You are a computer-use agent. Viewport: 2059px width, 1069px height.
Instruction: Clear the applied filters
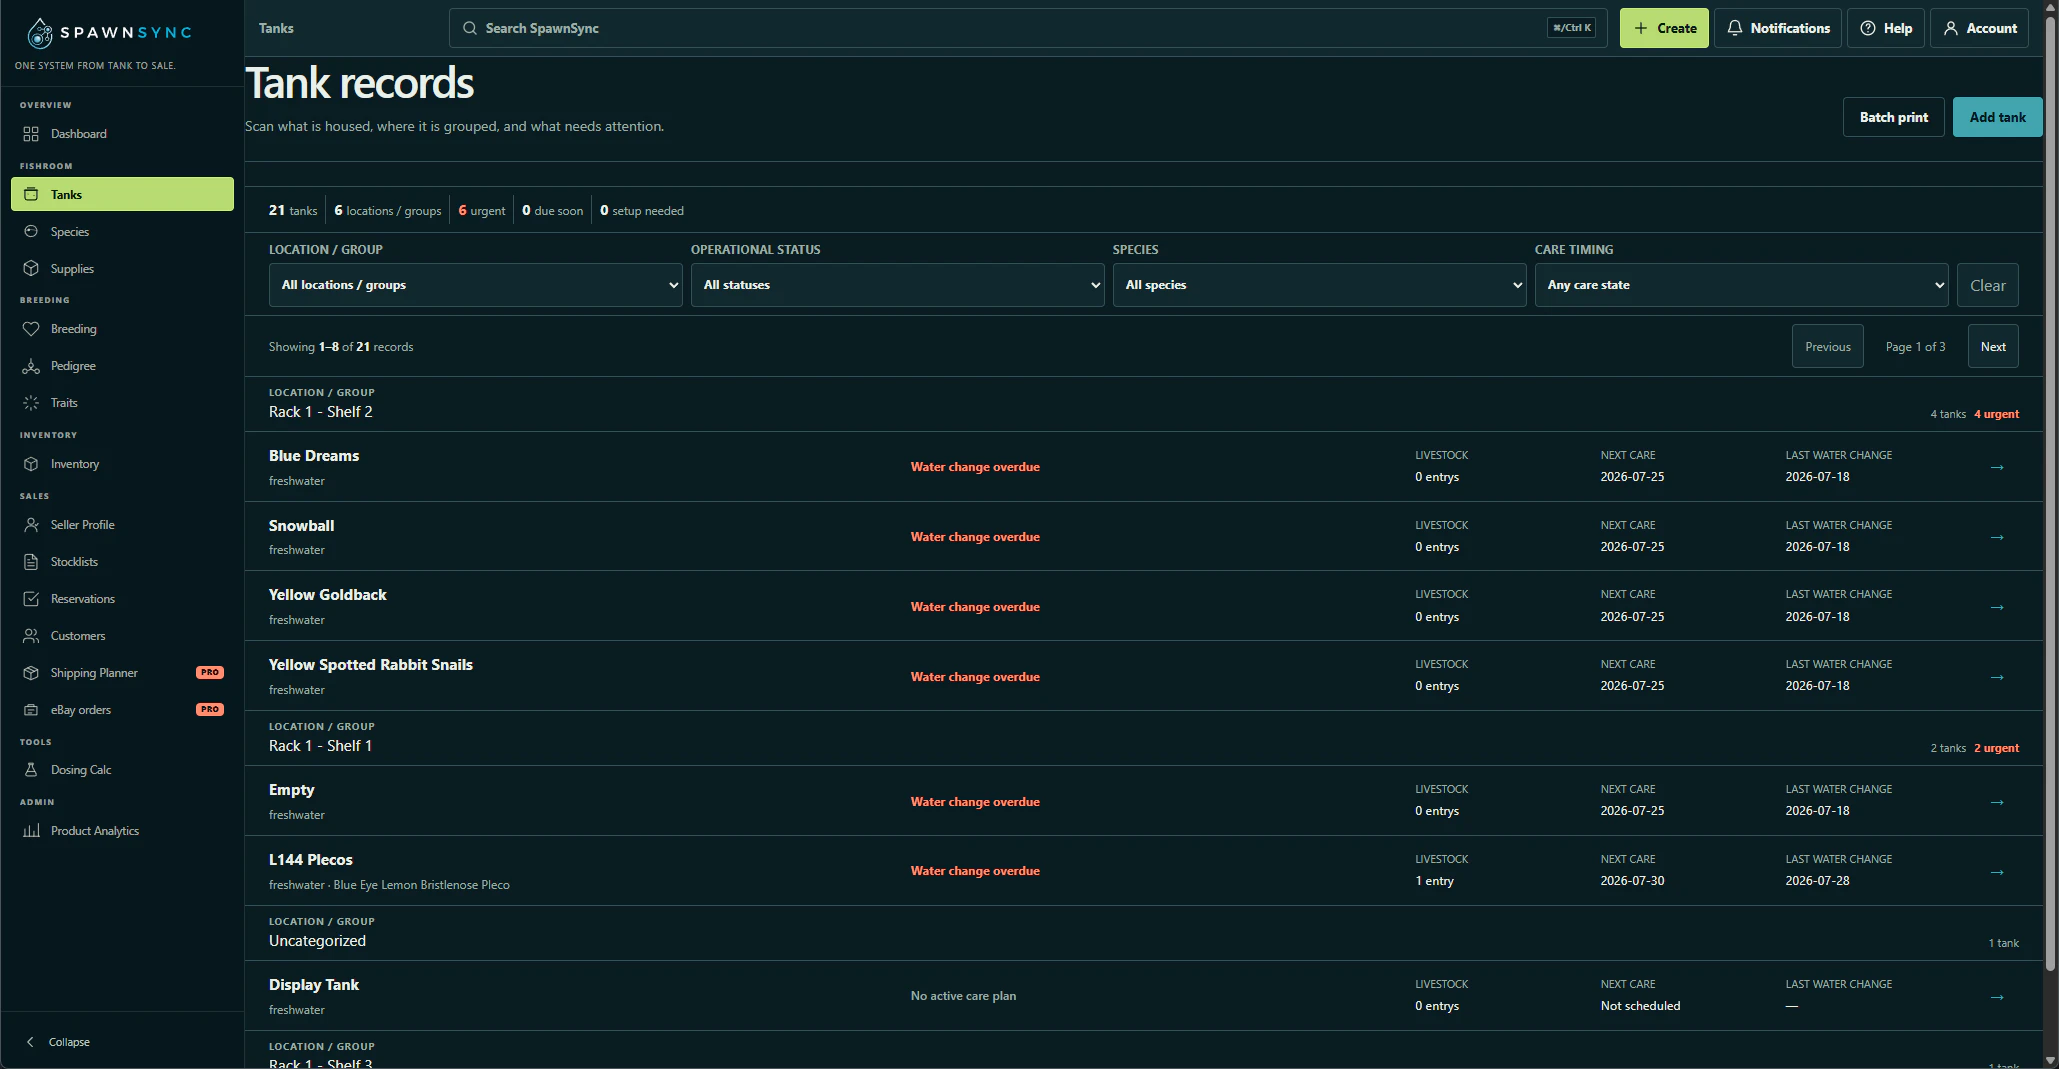click(x=1987, y=285)
